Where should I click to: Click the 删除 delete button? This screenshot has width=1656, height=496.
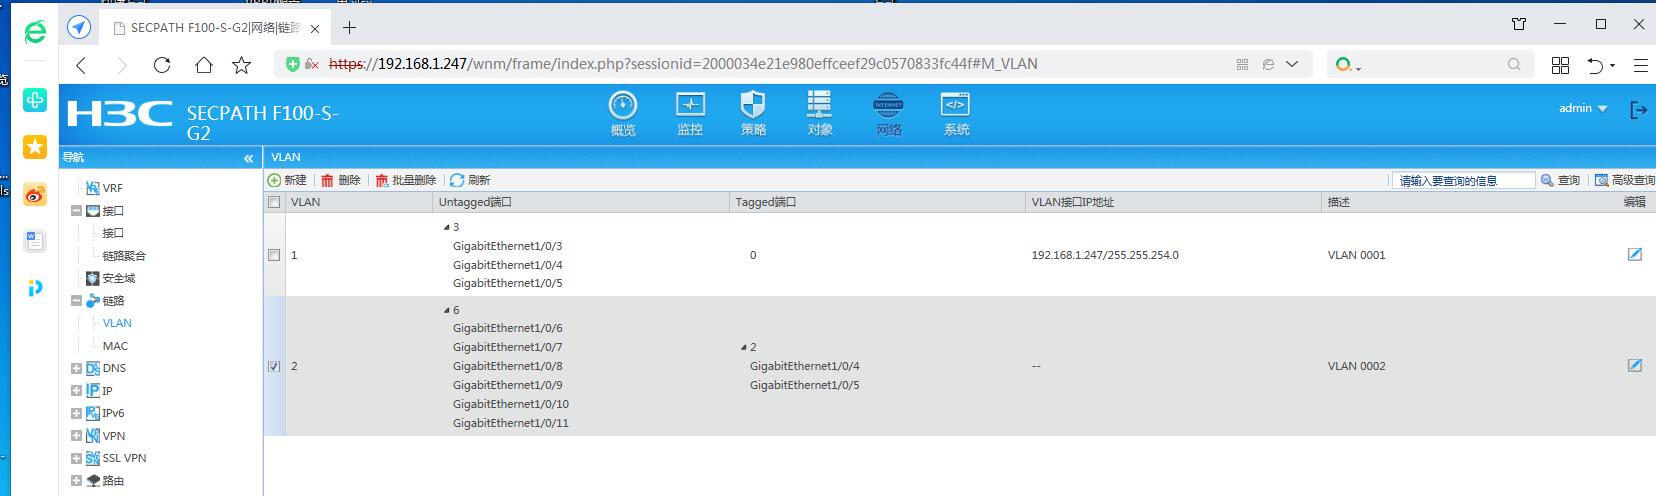(341, 180)
